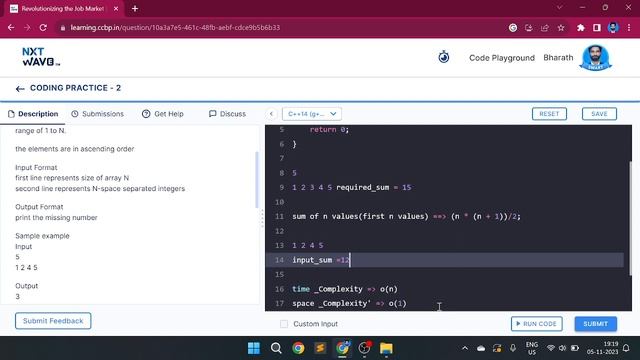The height and width of the screenshot is (360, 640).
Task: Open the C++14 language dropdown
Action: [312, 114]
